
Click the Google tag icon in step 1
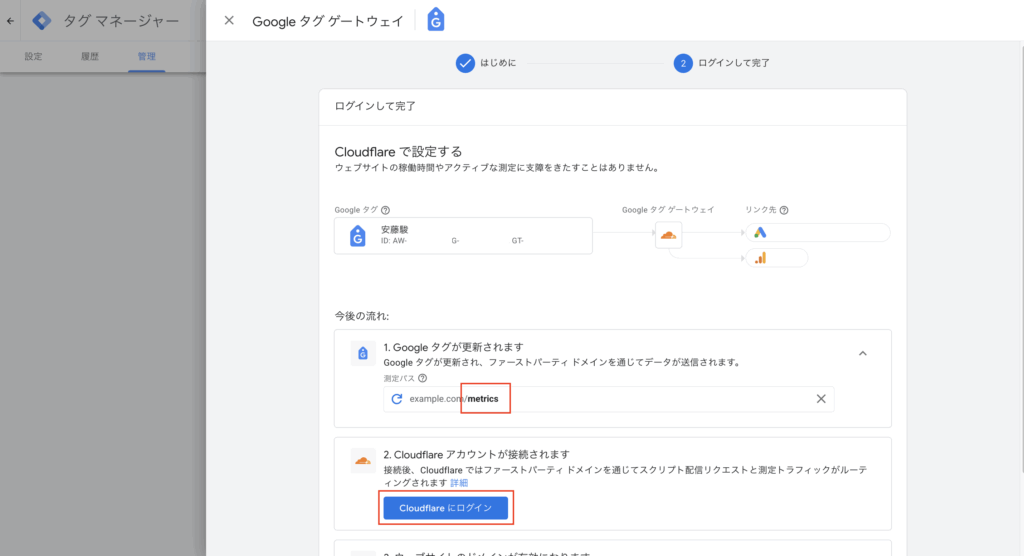363,353
